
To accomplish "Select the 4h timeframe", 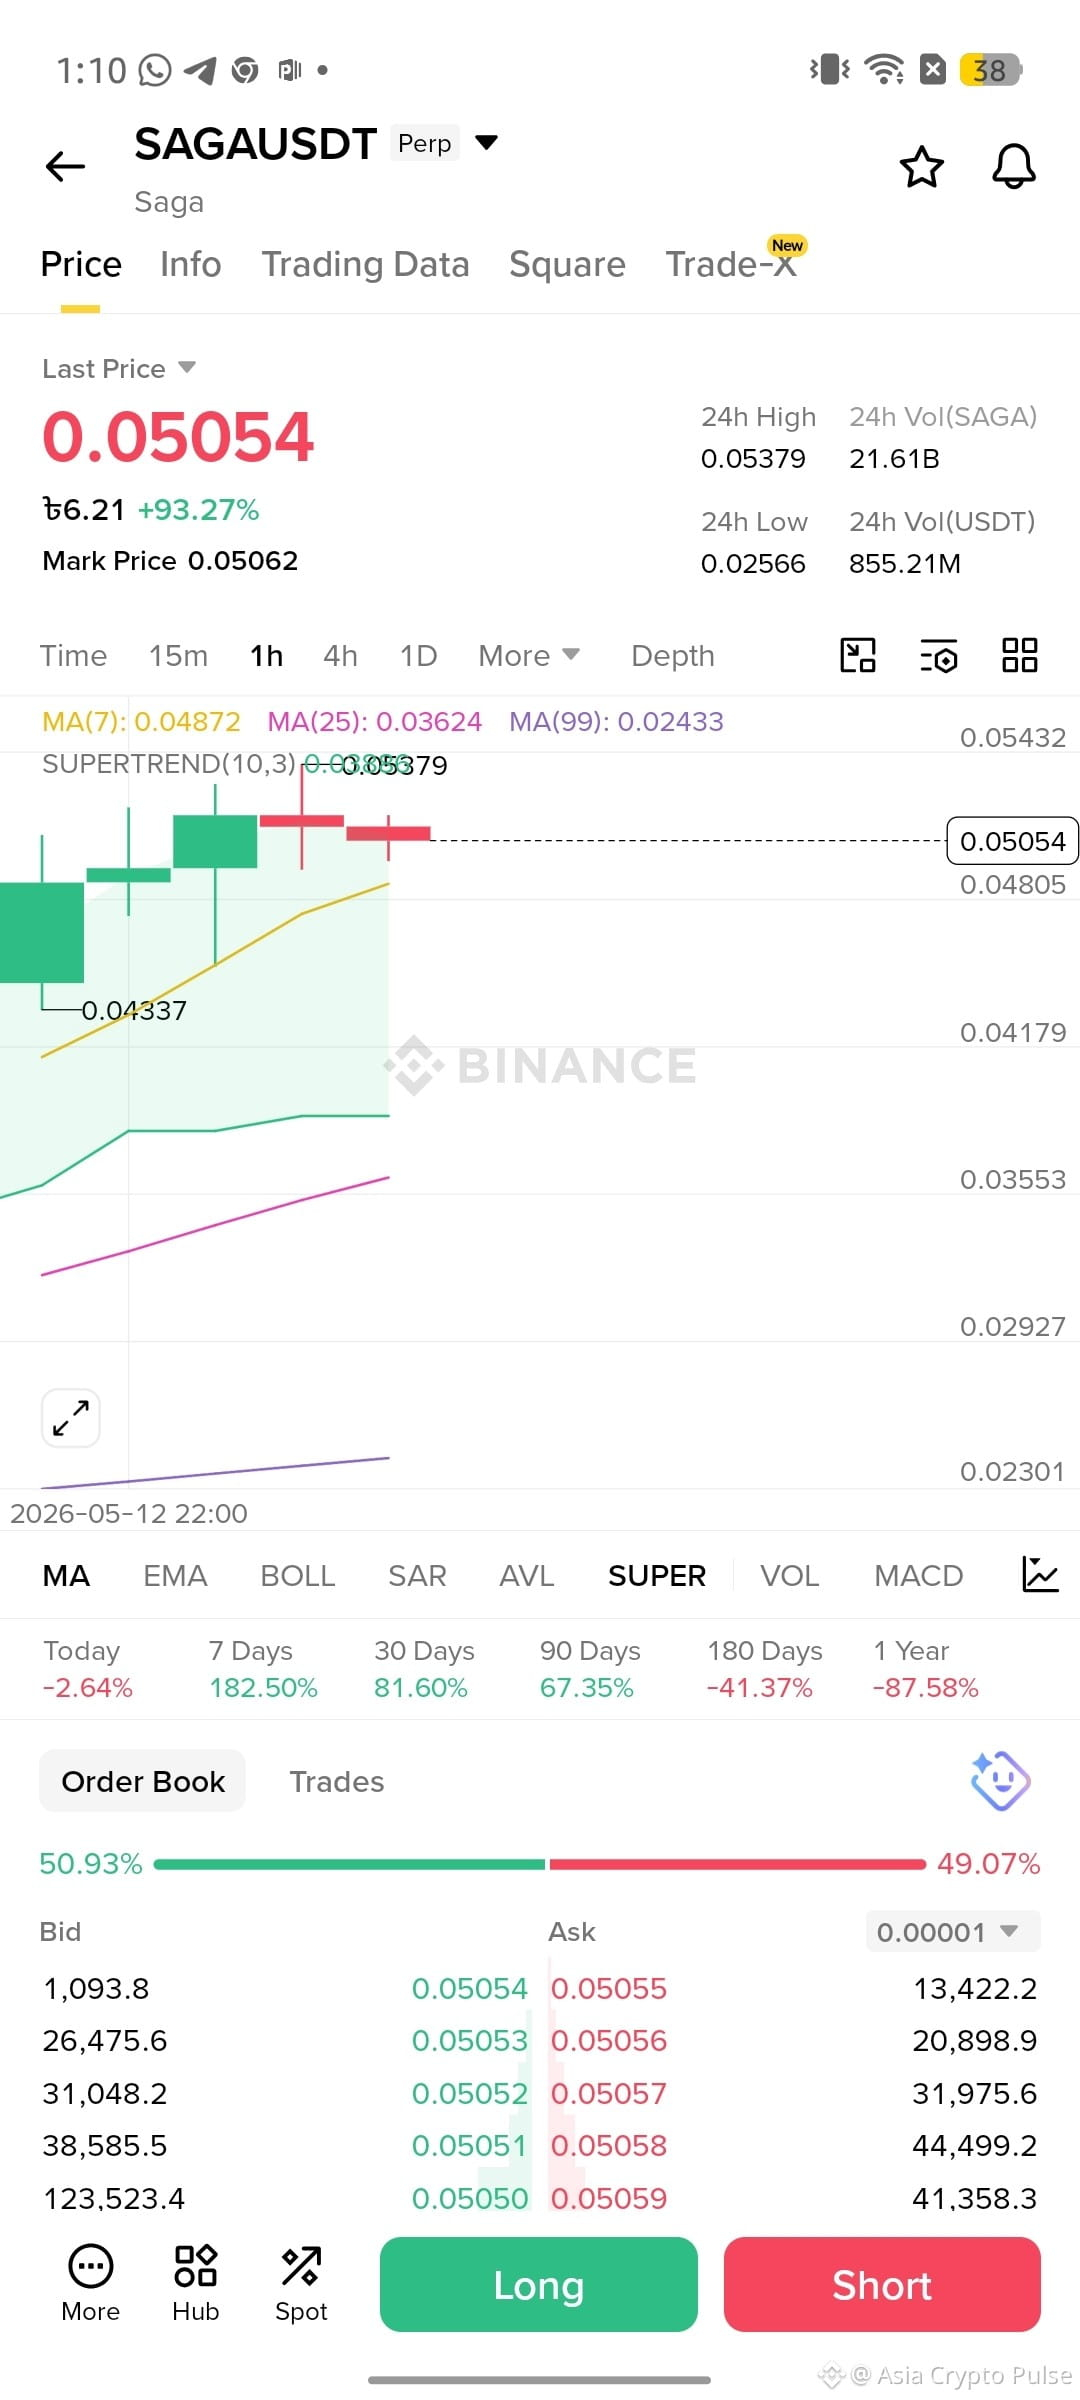I will (x=340, y=655).
